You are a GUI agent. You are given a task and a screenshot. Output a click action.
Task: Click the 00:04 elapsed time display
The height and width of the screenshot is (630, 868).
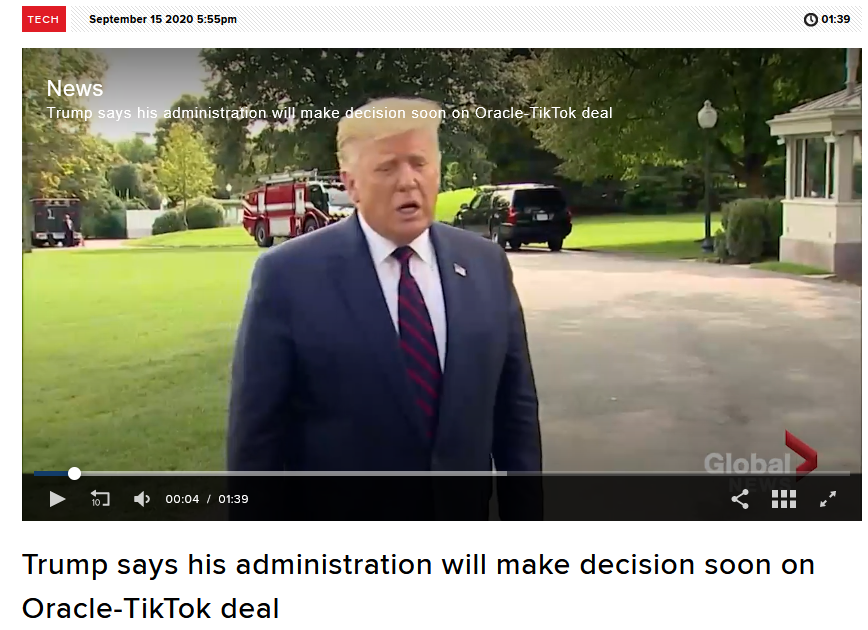(x=182, y=499)
